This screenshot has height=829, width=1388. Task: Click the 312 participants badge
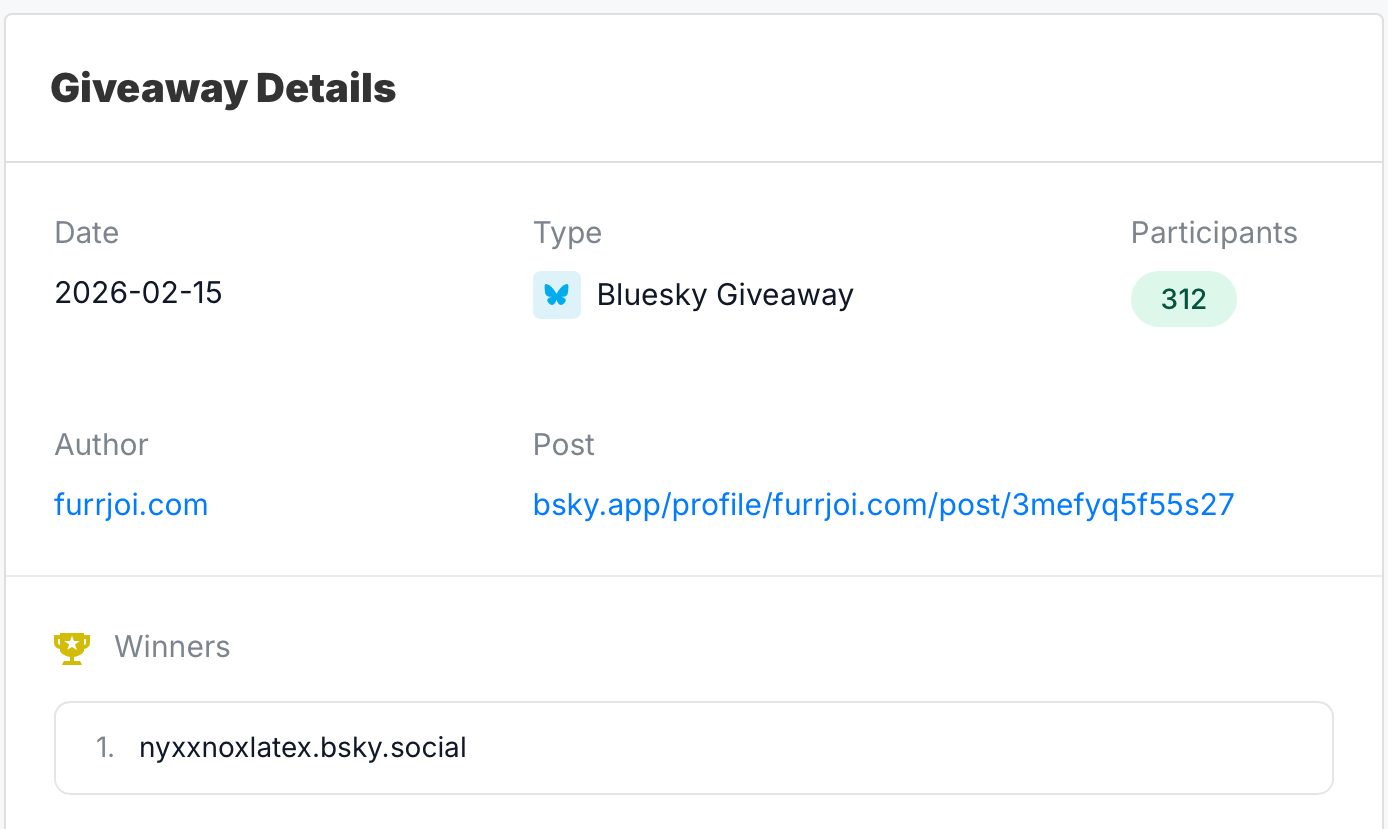tap(1183, 299)
